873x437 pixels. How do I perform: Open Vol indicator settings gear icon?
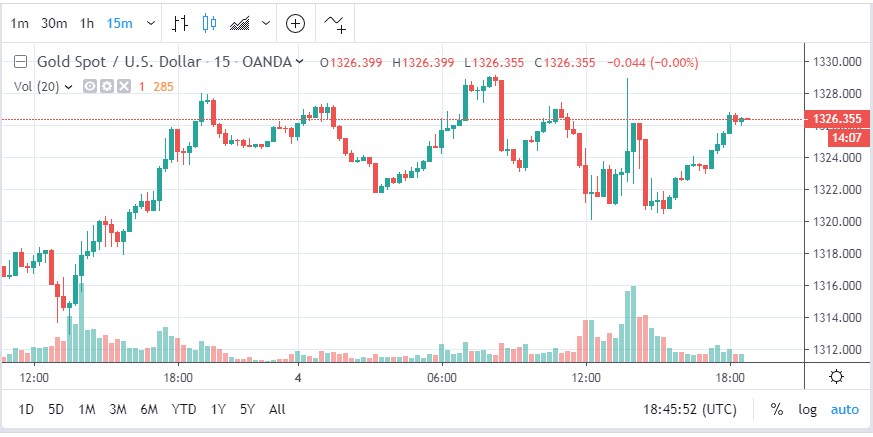pos(107,86)
